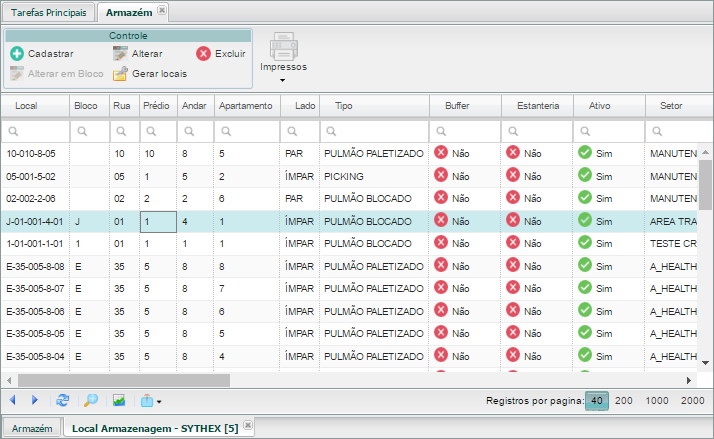Select Local Armazenagem - SYTHEX [5] tab
This screenshot has width=714, height=439.
[x=155, y=429]
